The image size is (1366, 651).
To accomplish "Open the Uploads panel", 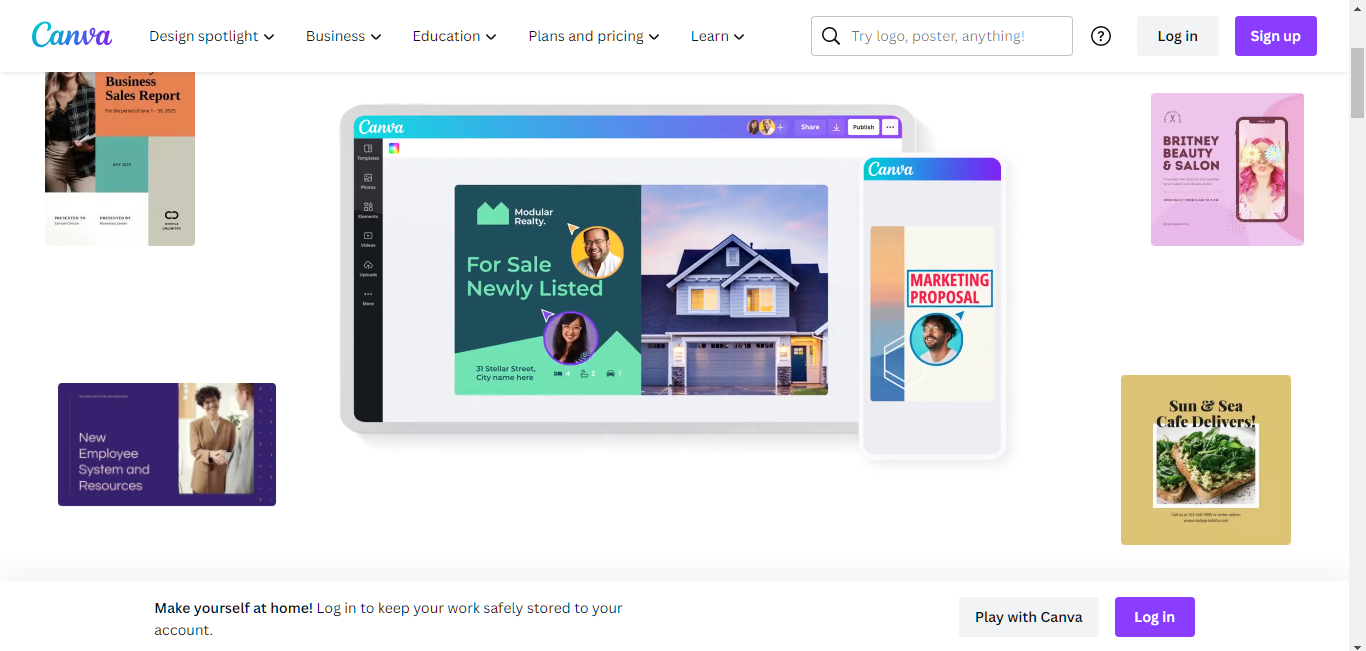I will coord(368,268).
